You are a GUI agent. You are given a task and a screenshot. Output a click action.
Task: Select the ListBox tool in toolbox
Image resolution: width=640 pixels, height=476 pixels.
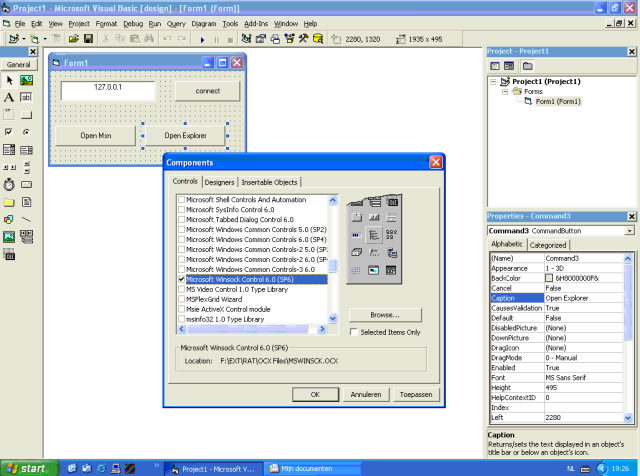[27, 150]
